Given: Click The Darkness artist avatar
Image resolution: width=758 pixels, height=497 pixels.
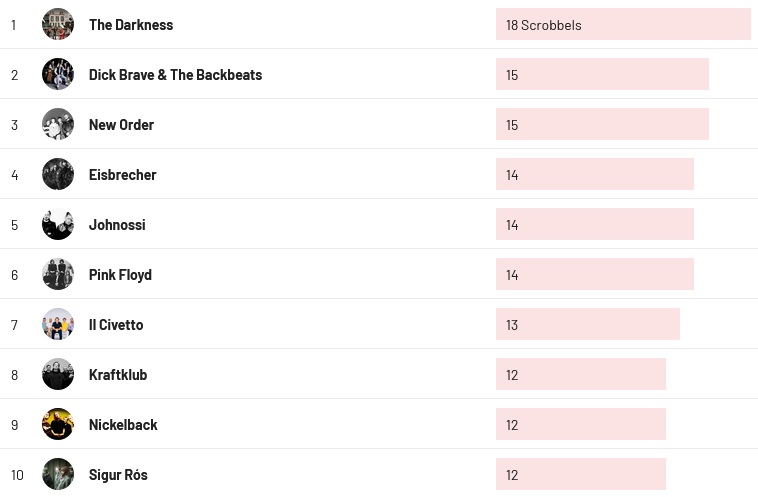Looking at the screenshot, I should (58, 24).
